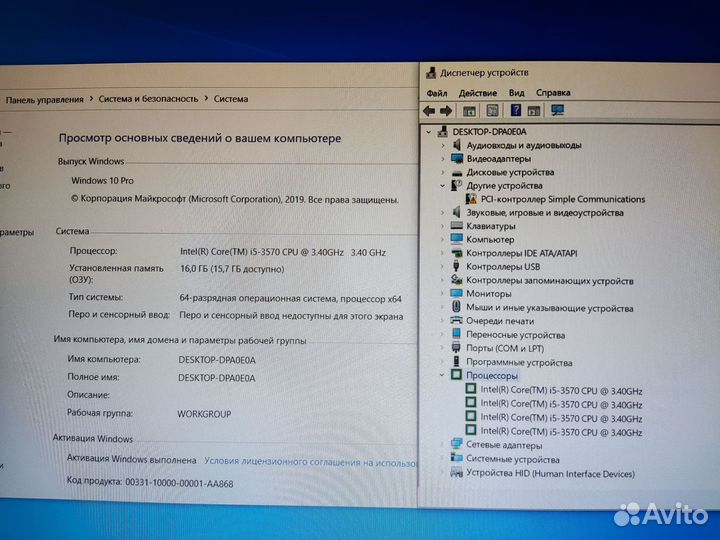This screenshot has height=540, width=720.
Task: Click the WORKGROUP value
Action: point(204,414)
